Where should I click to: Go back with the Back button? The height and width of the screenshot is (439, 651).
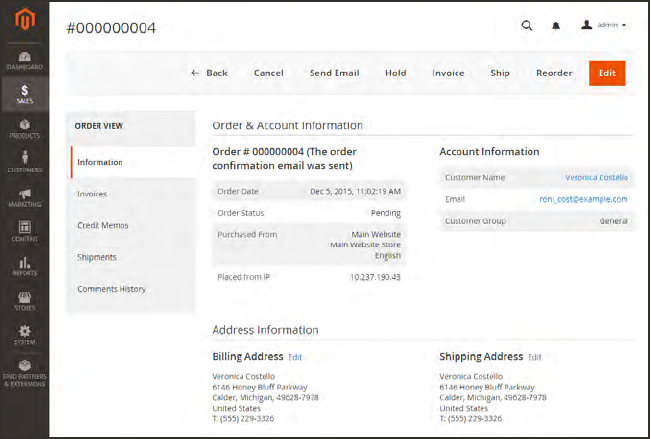point(210,73)
